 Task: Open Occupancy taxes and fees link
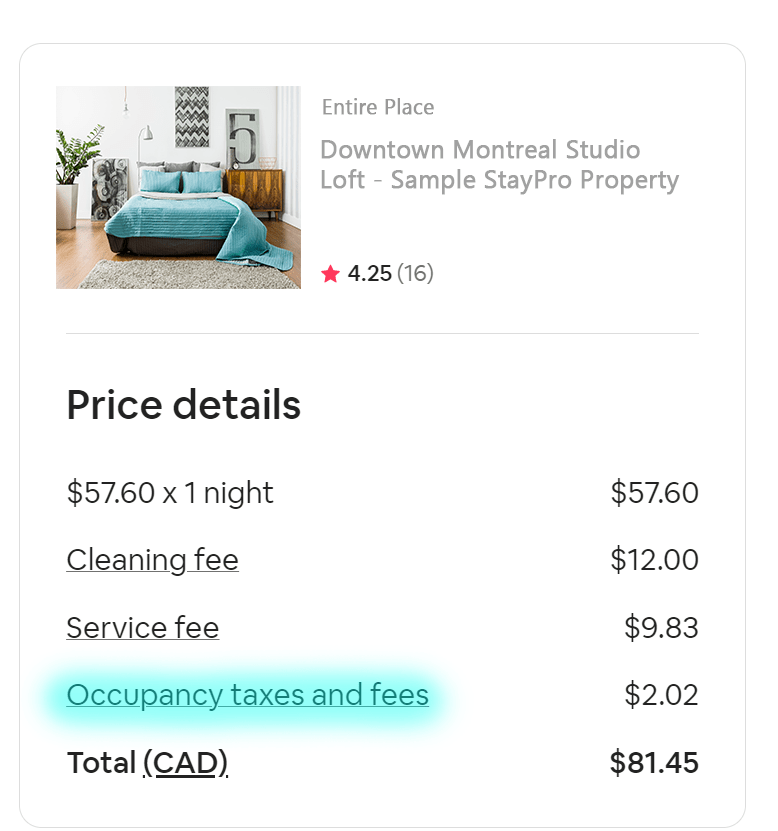(247, 695)
